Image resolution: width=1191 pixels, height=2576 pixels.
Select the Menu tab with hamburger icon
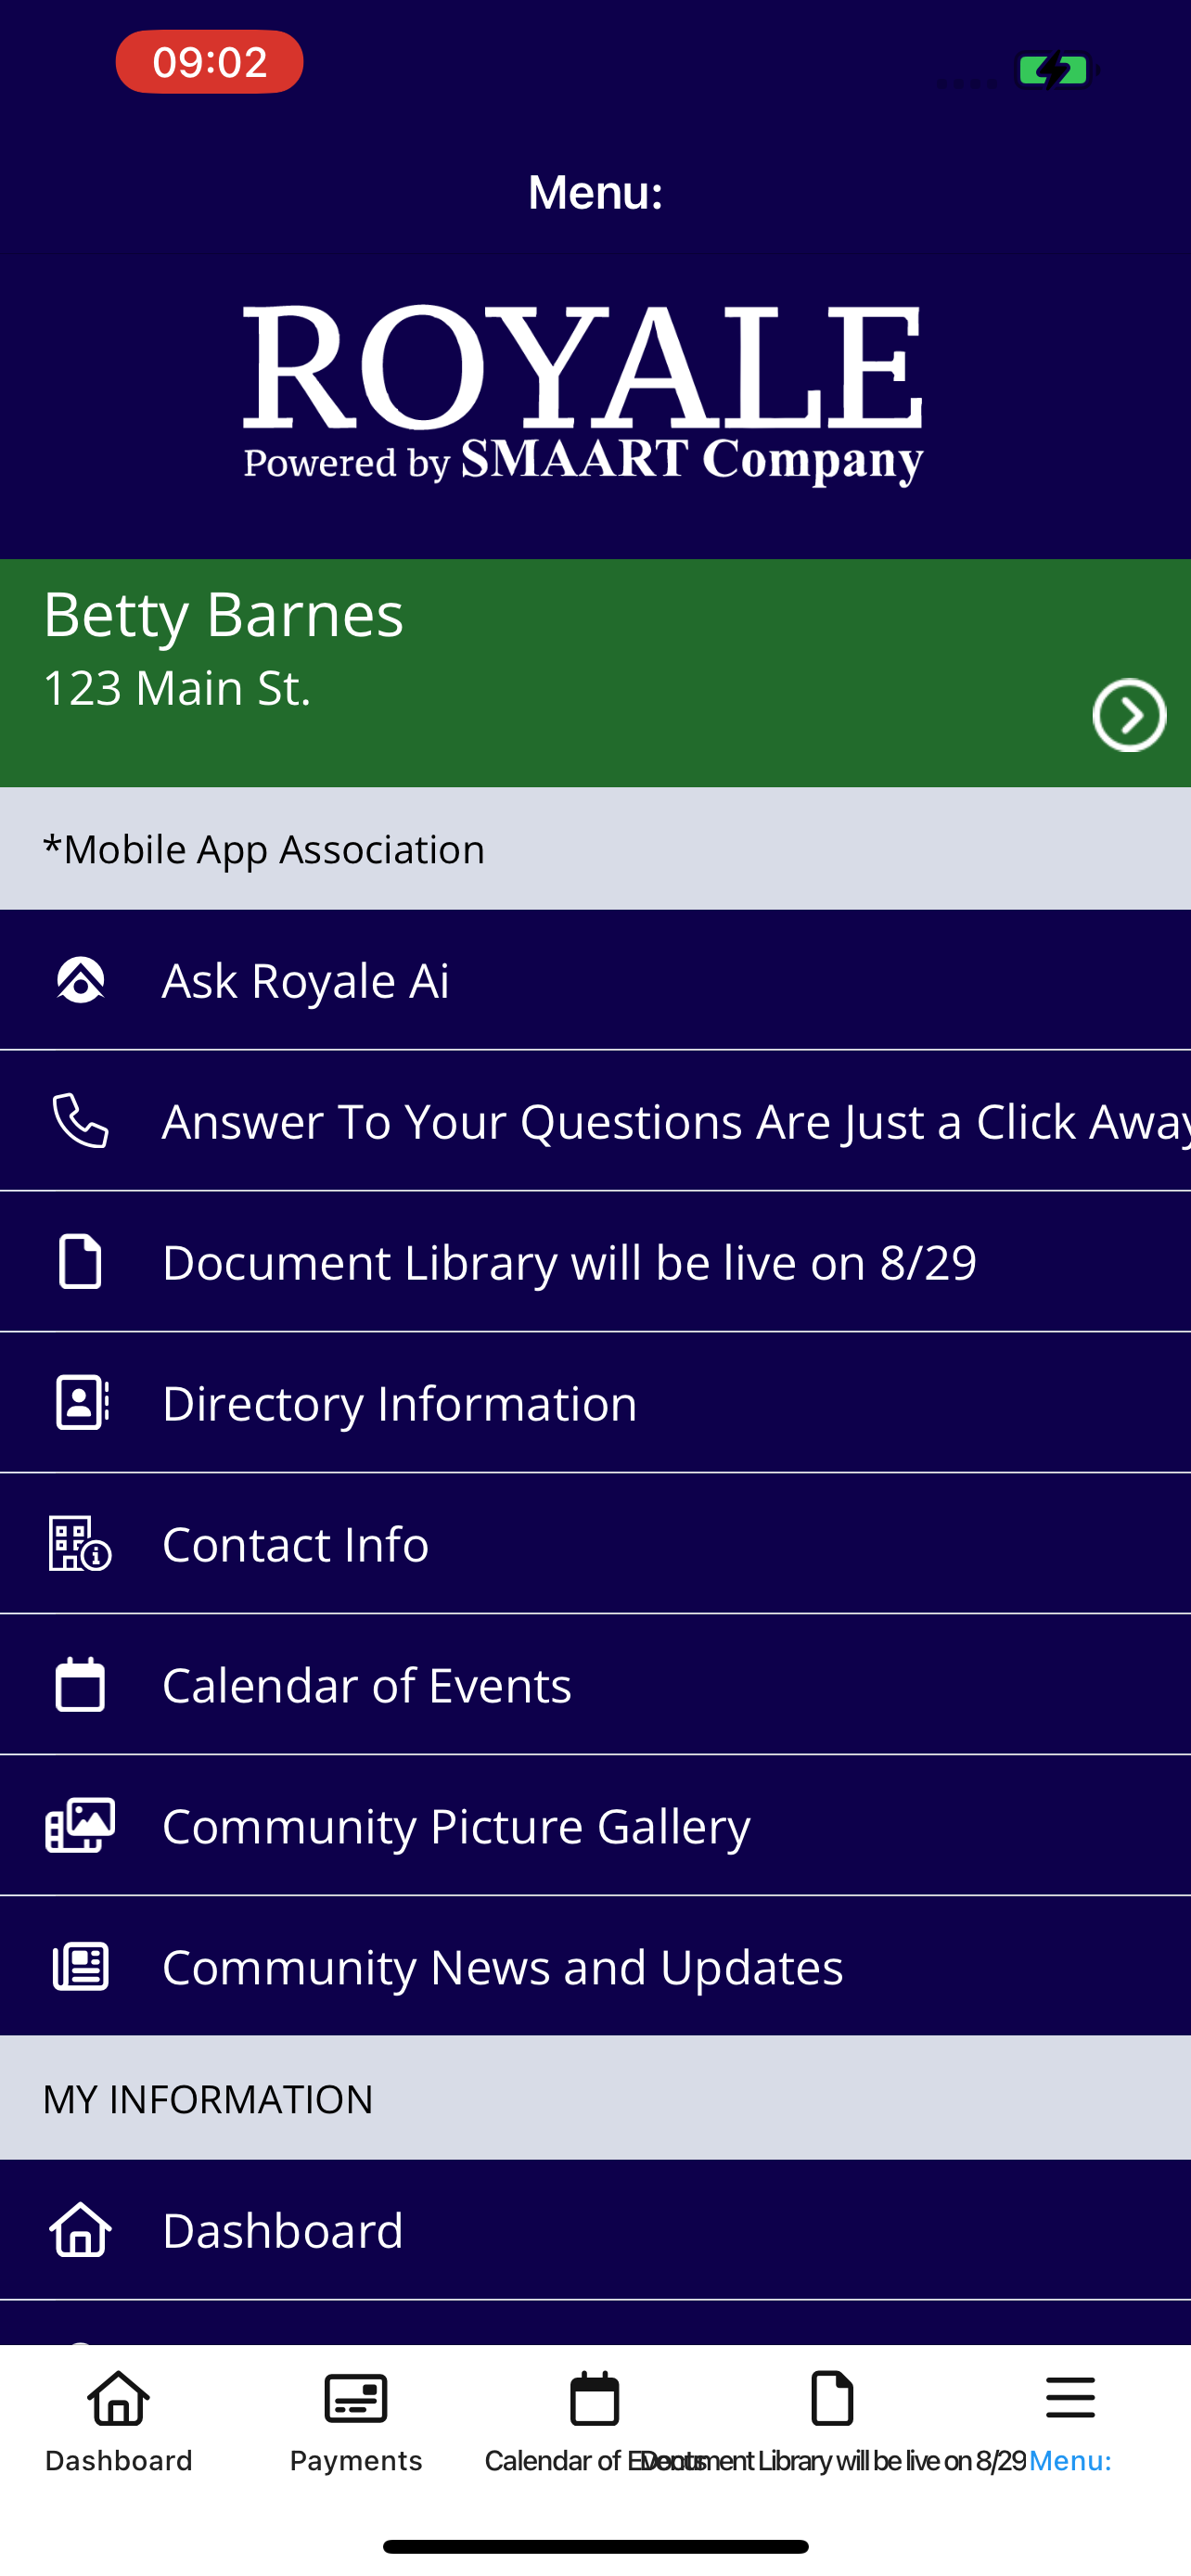[x=1070, y=2422]
